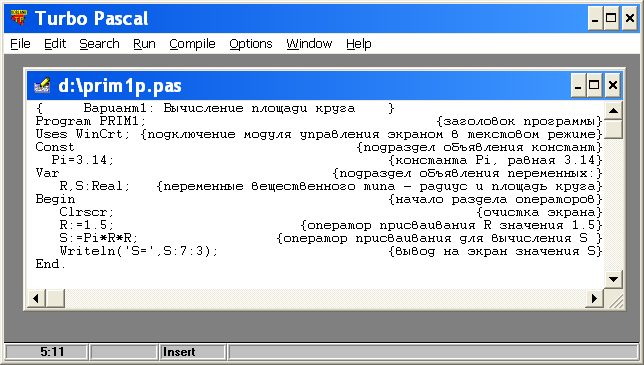Click the 'Var' keyword in code
The width and height of the screenshot is (644, 365).
(x=47, y=173)
